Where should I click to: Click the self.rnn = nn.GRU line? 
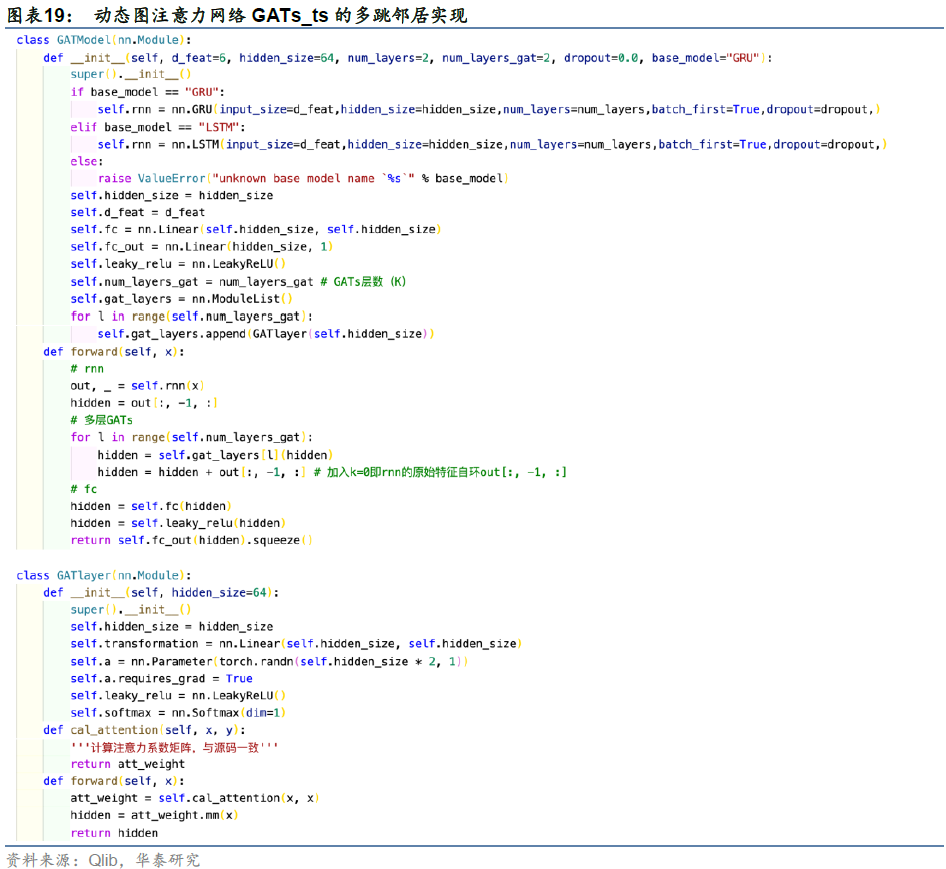488,109
